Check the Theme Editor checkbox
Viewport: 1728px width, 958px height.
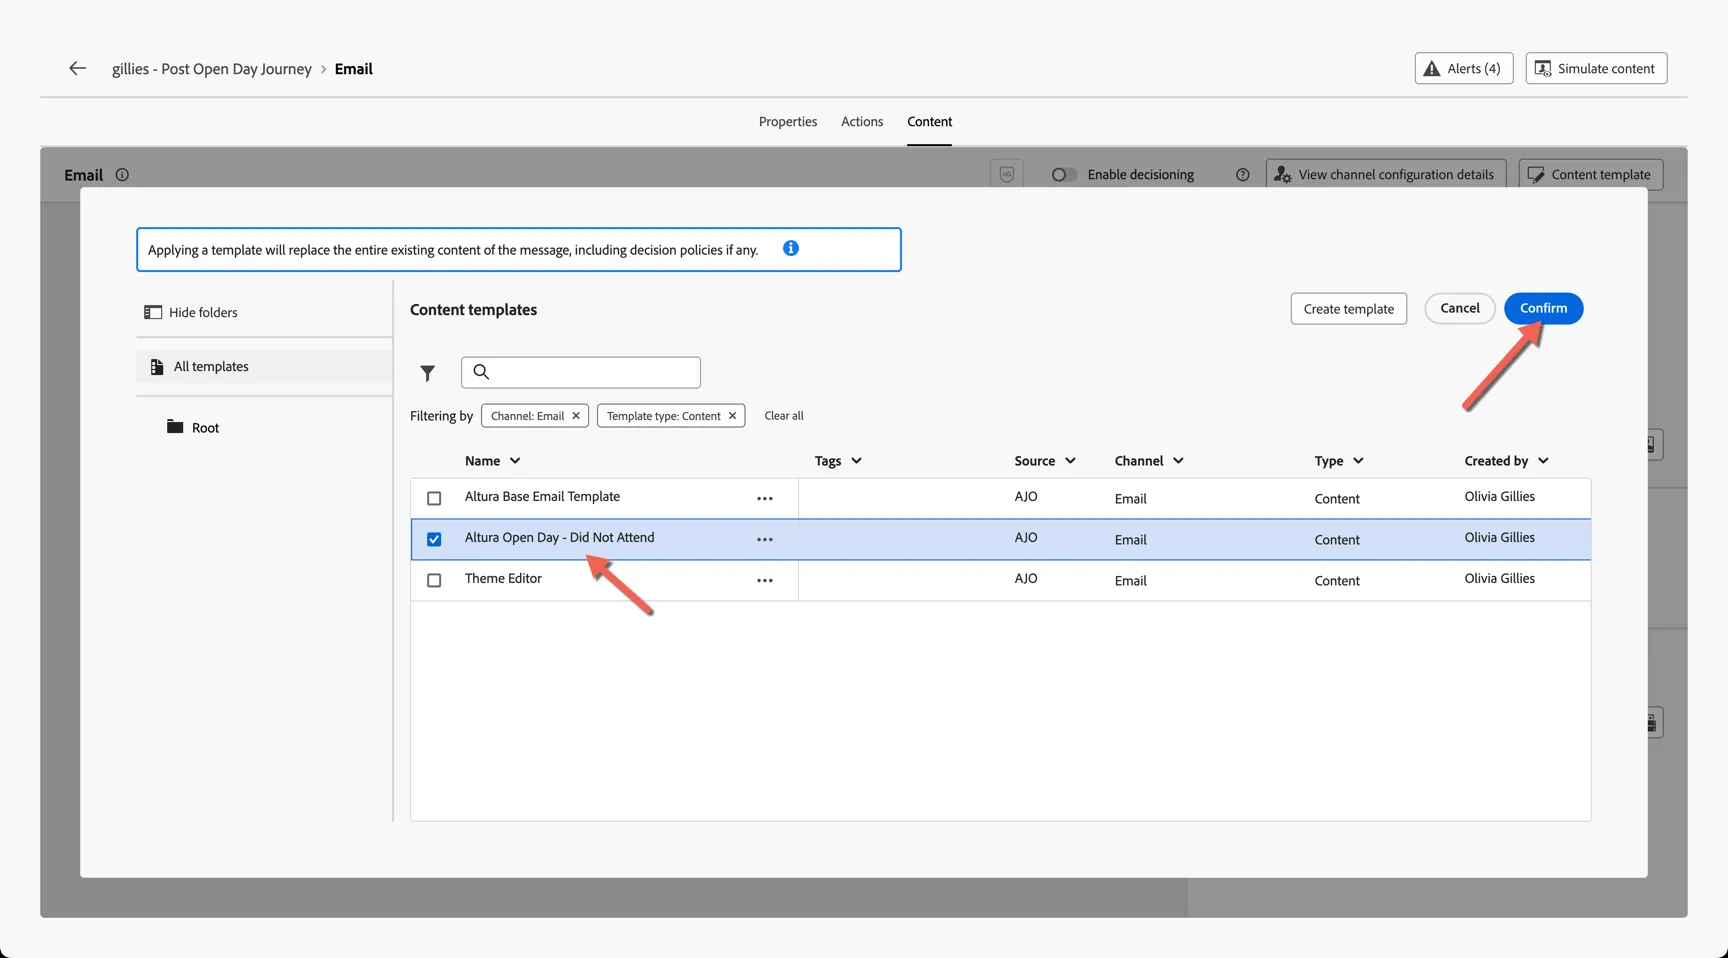(434, 580)
